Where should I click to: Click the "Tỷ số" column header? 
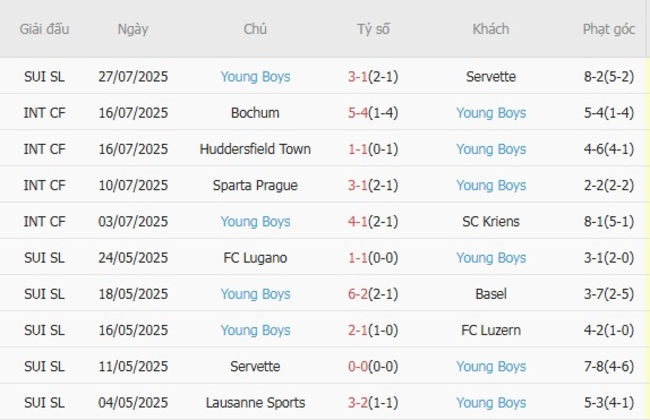(373, 30)
